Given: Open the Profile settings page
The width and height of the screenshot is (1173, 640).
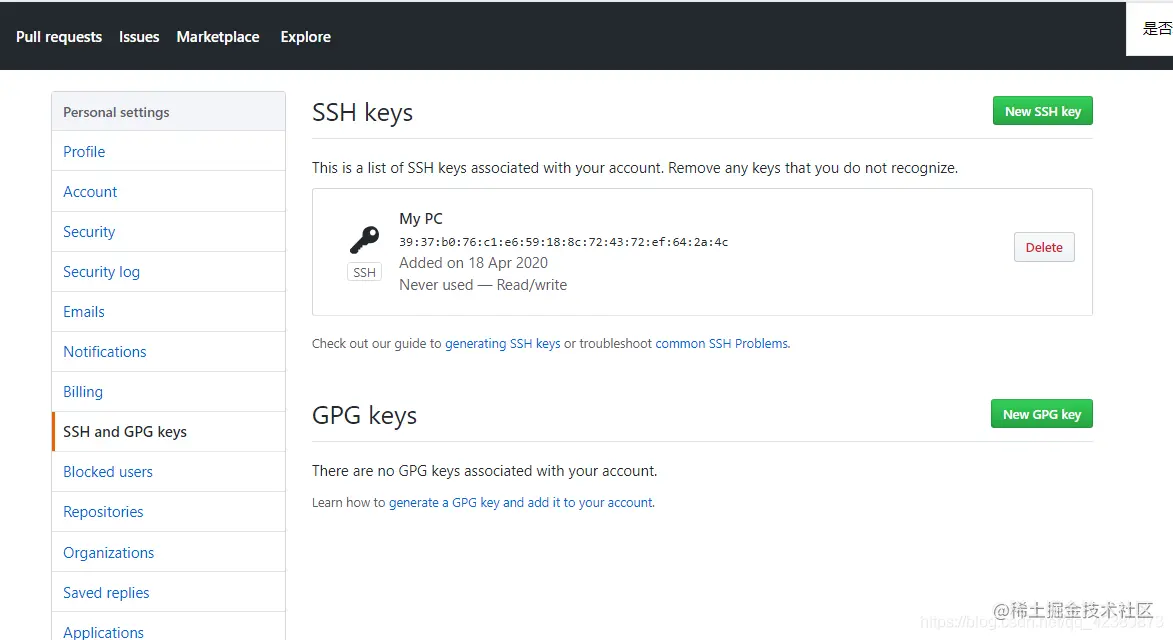Looking at the screenshot, I should [x=84, y=152].
